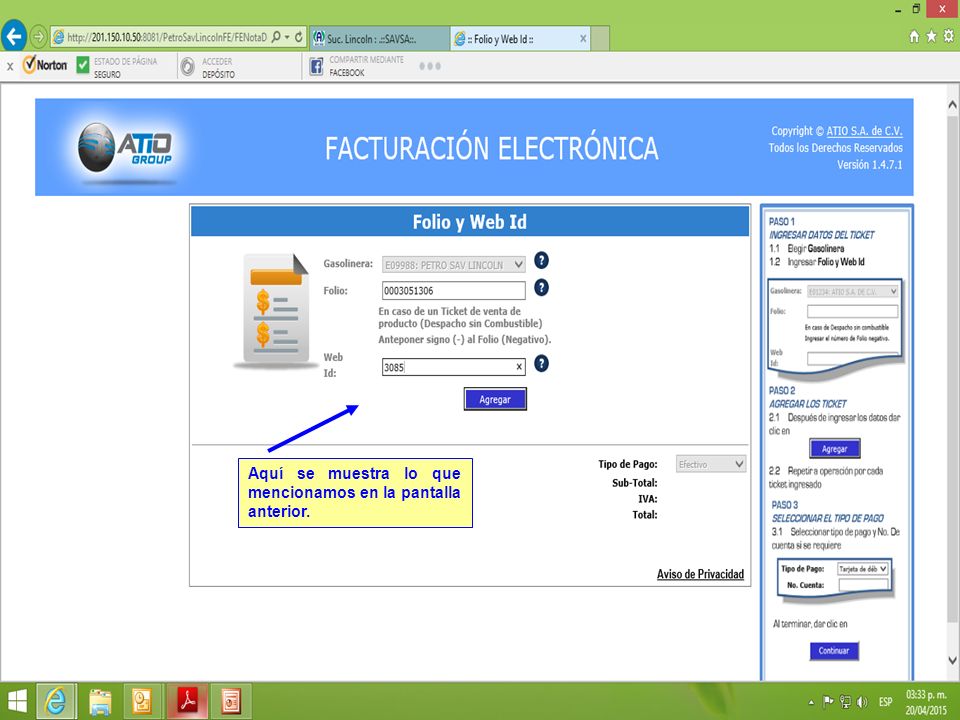Click the blue Agregar button under Web Id

point(495,399)
